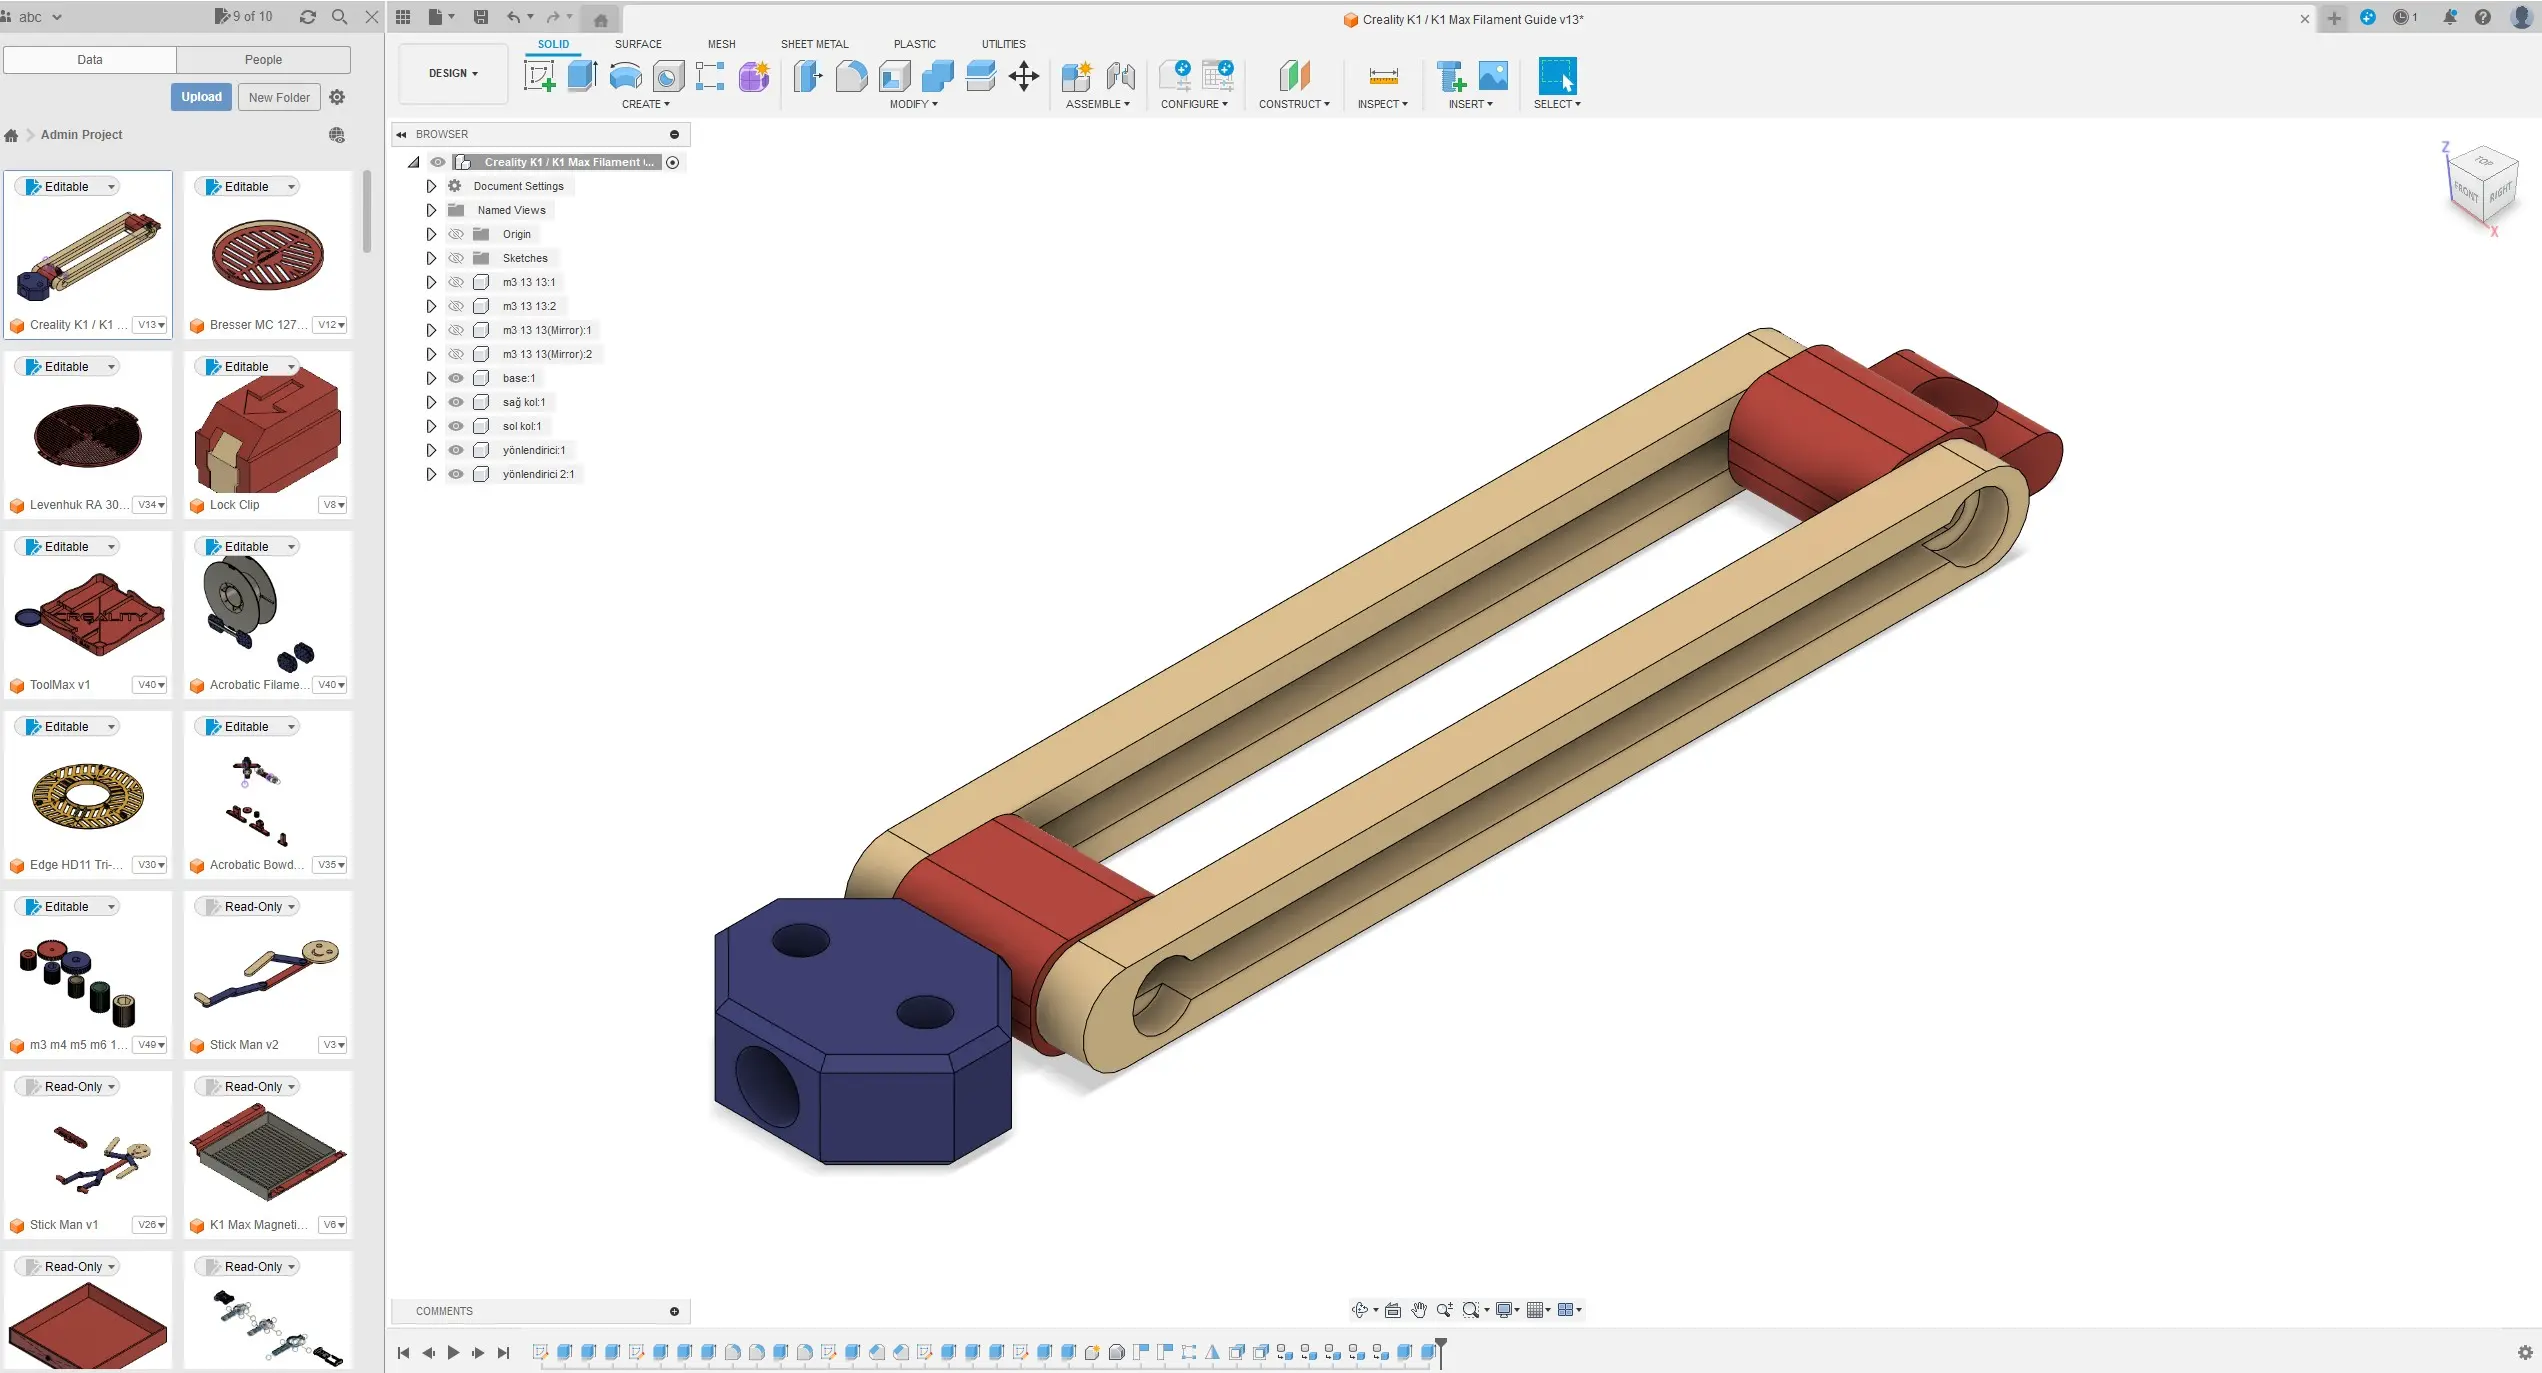Toggle visibility of sağ kol 1
The image size is (2542, 1373).
[x=456, y=401]
